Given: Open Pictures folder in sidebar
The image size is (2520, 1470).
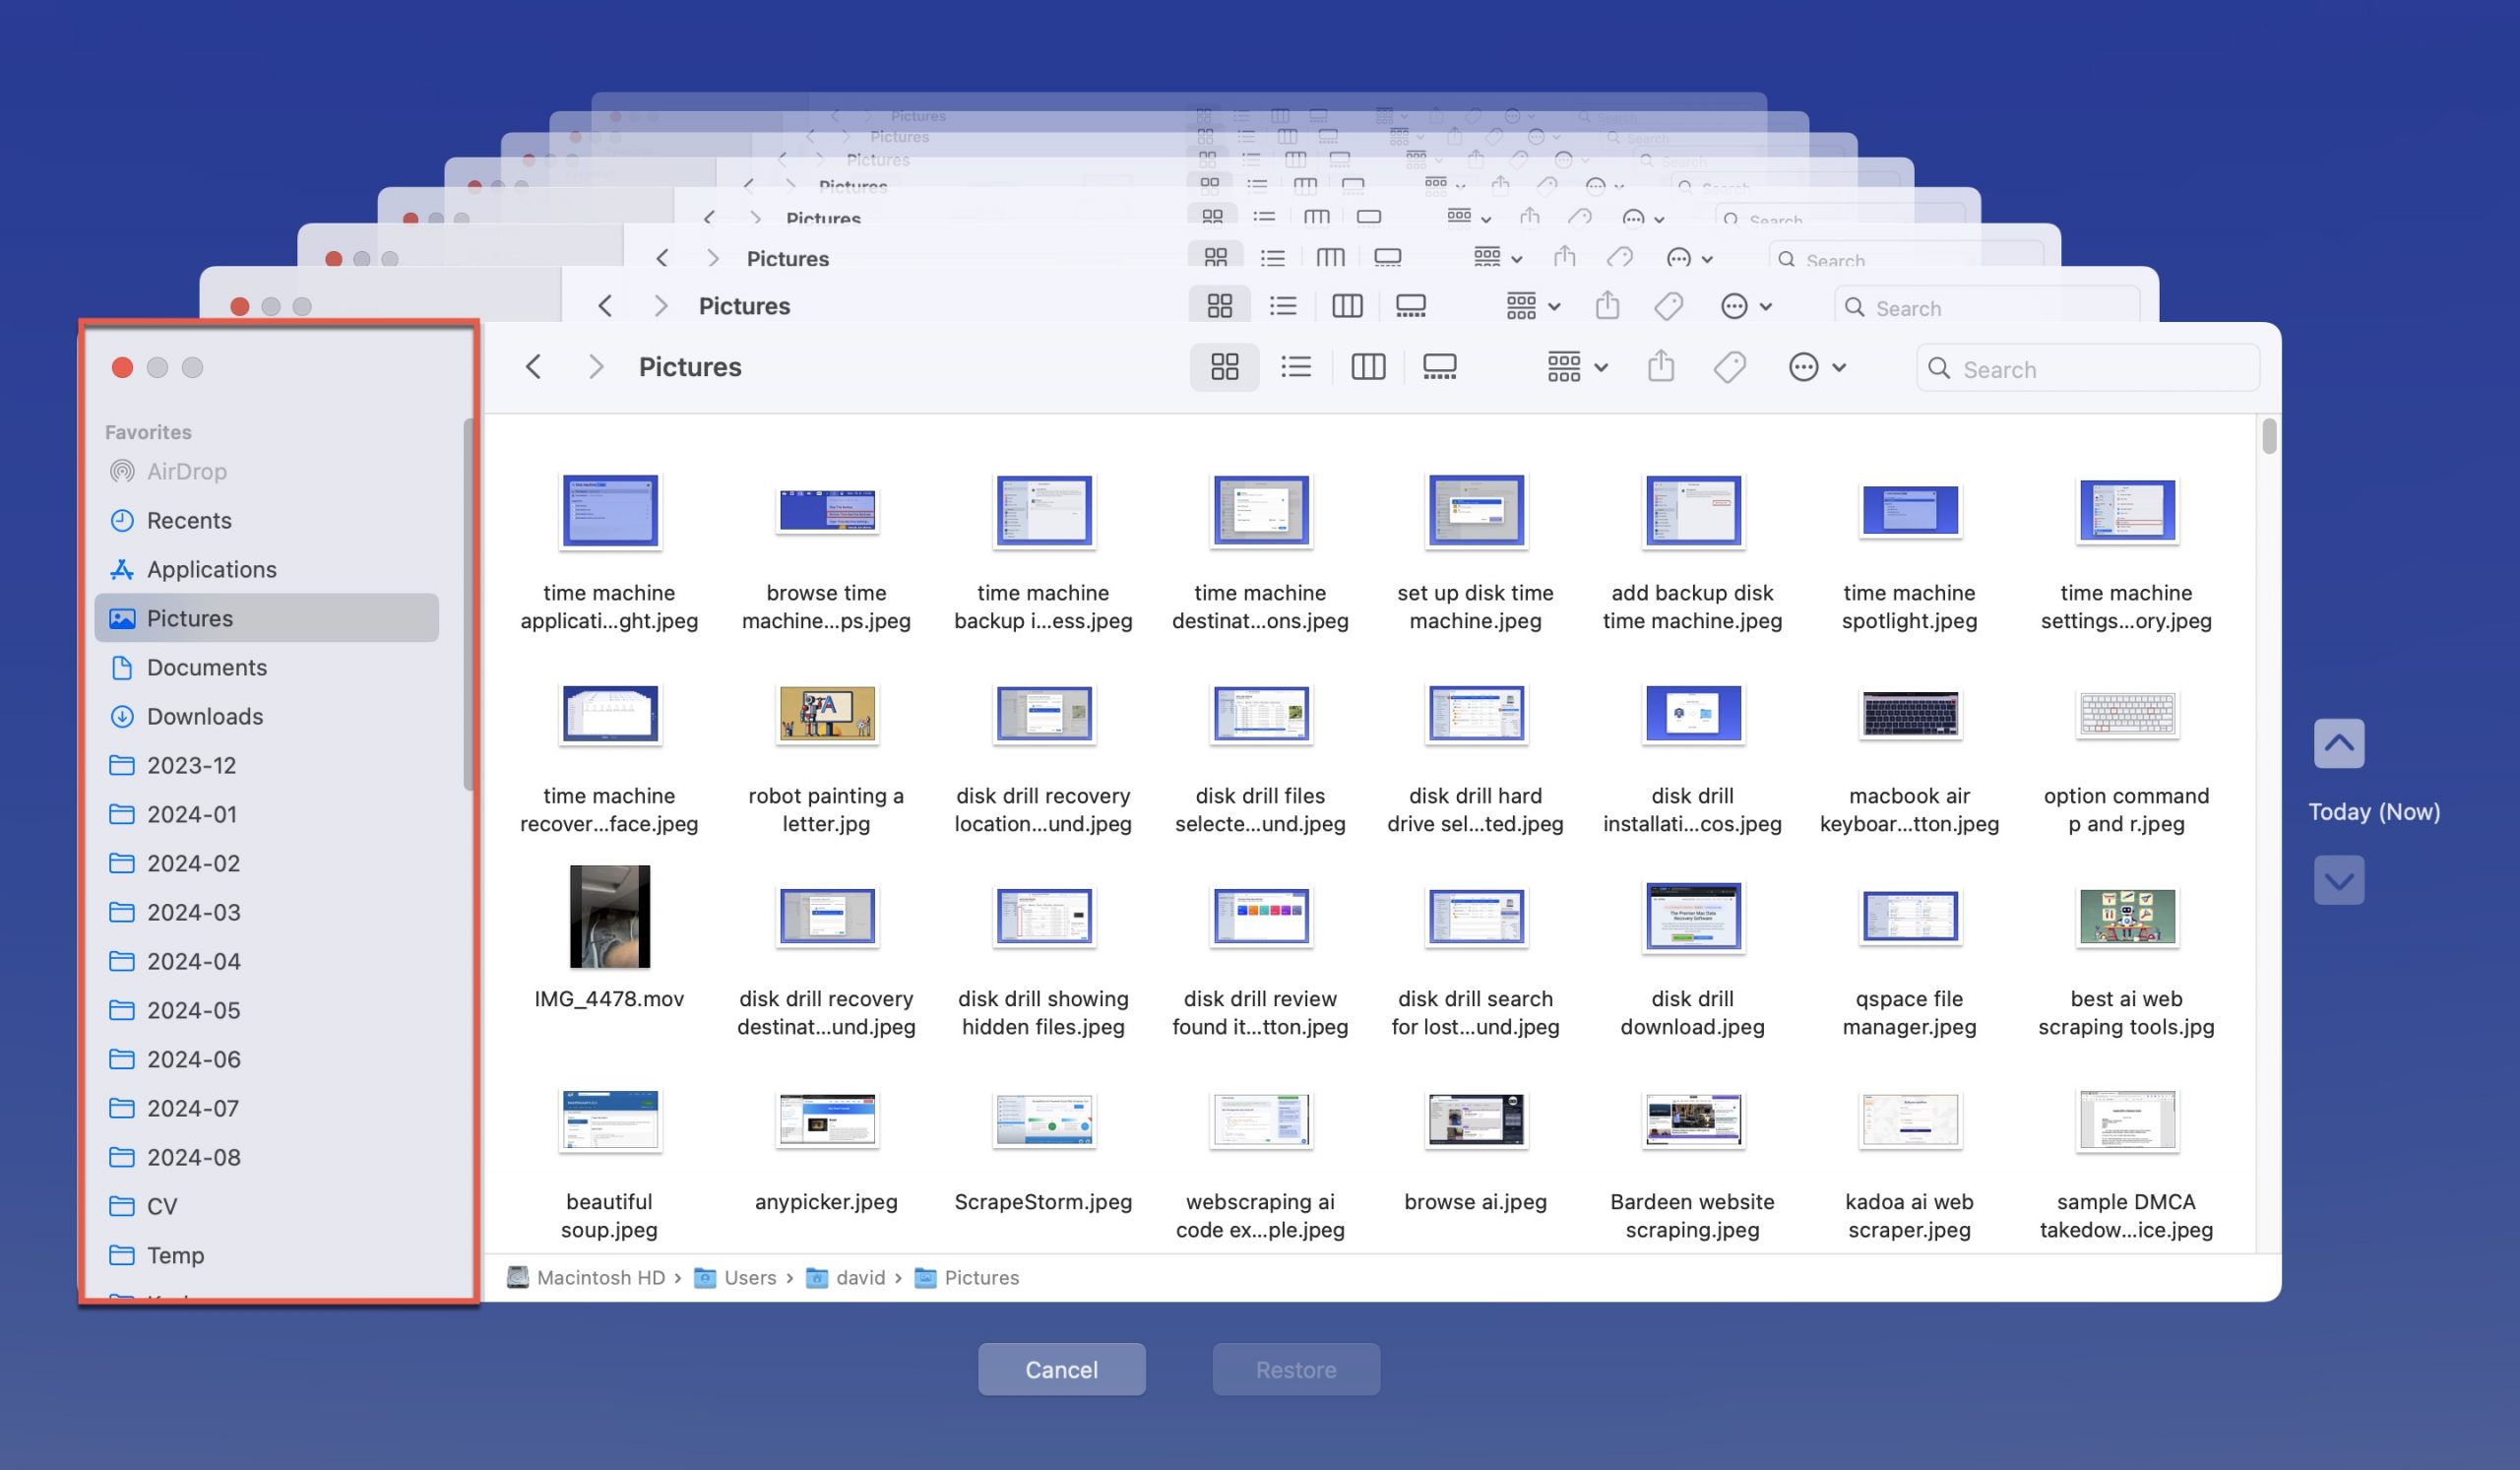Looking at the screenshot, I should point(189,617).
